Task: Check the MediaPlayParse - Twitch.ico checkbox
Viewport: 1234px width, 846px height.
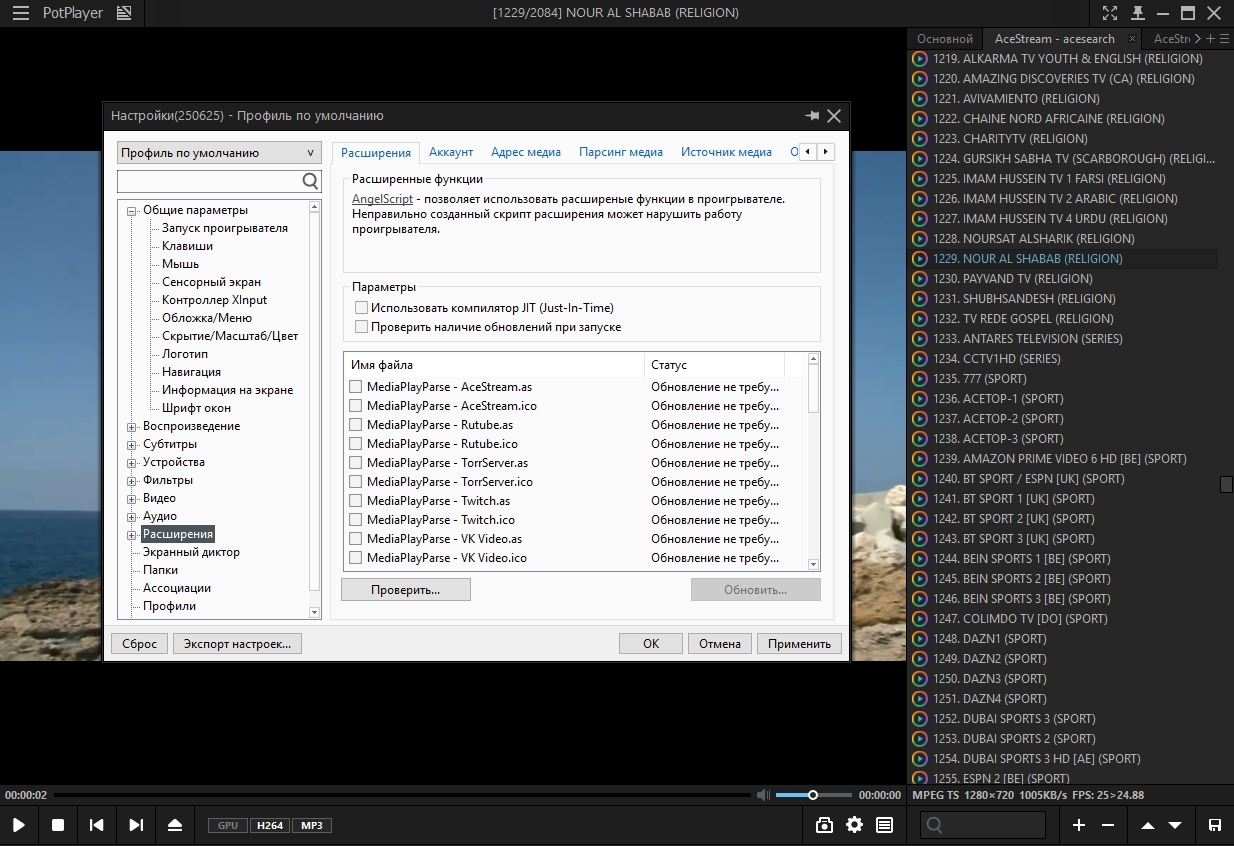Action: tap(355, 520)
